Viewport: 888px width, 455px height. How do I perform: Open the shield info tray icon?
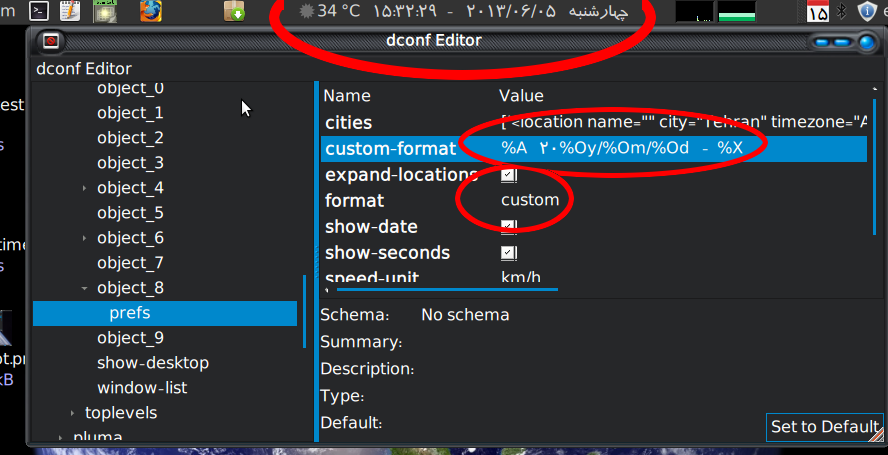point(867,11)
